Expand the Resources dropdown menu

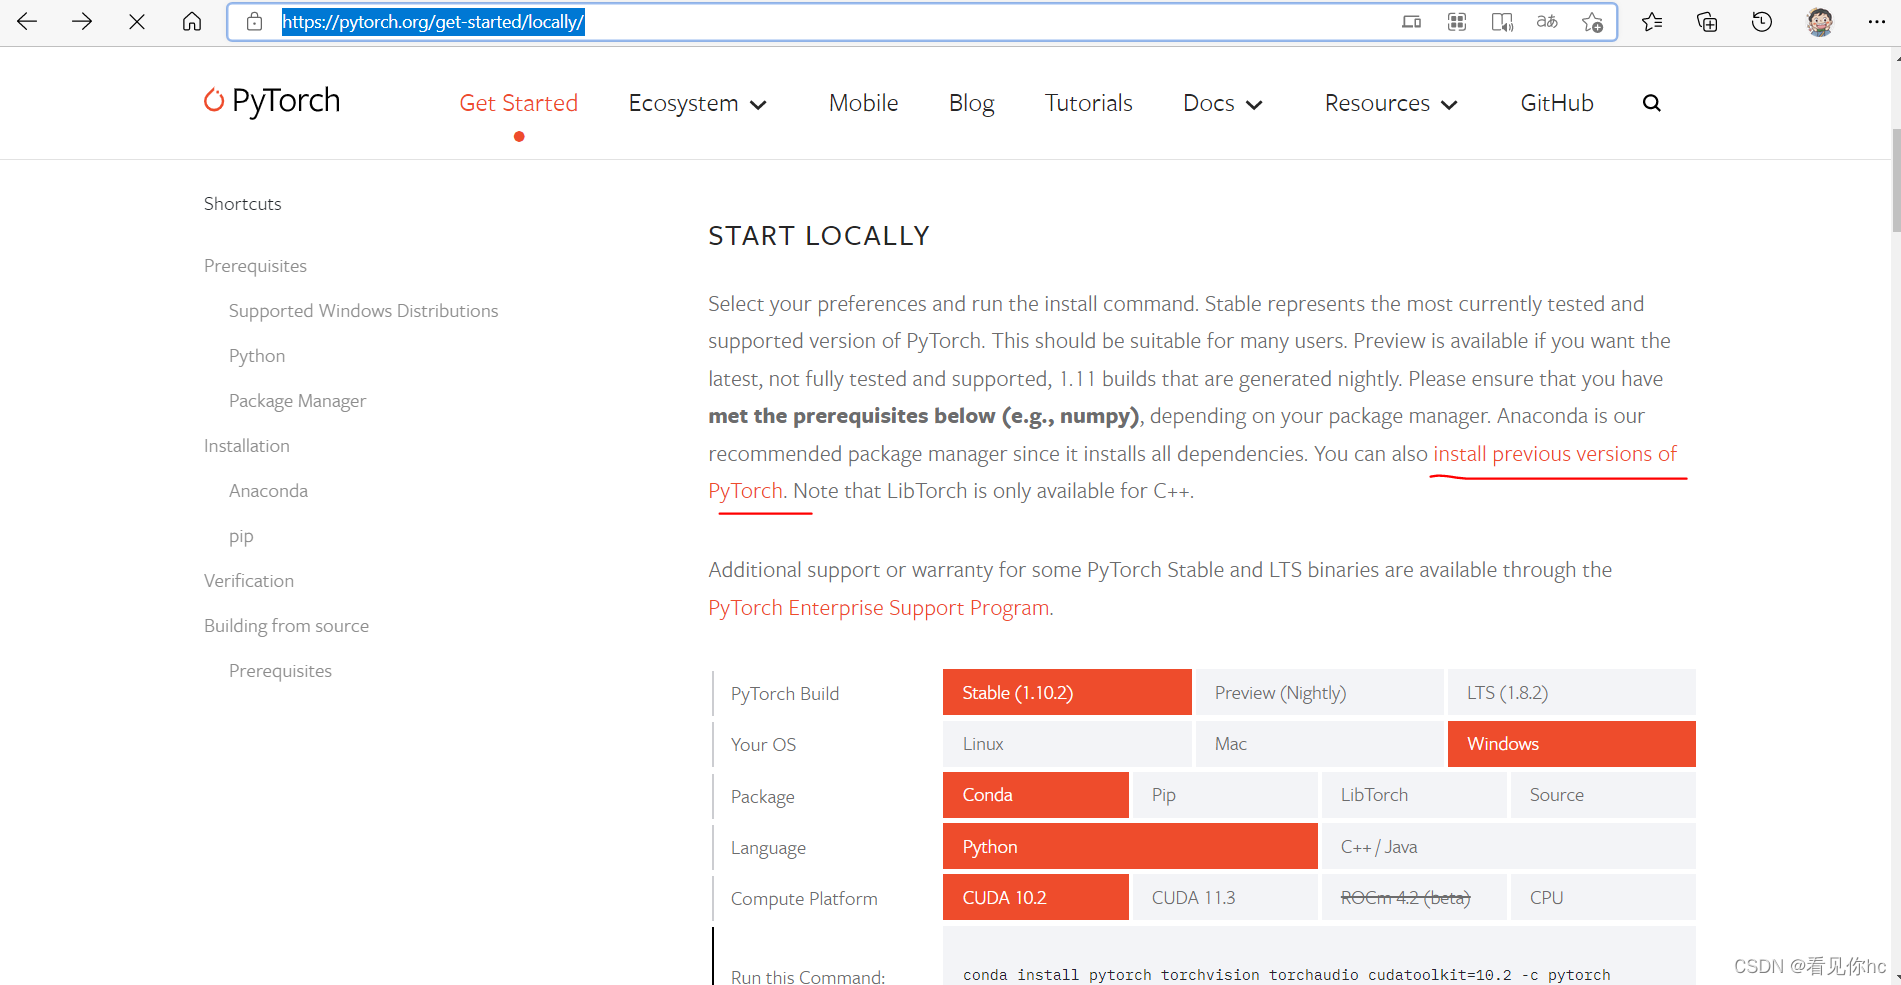1391,103
